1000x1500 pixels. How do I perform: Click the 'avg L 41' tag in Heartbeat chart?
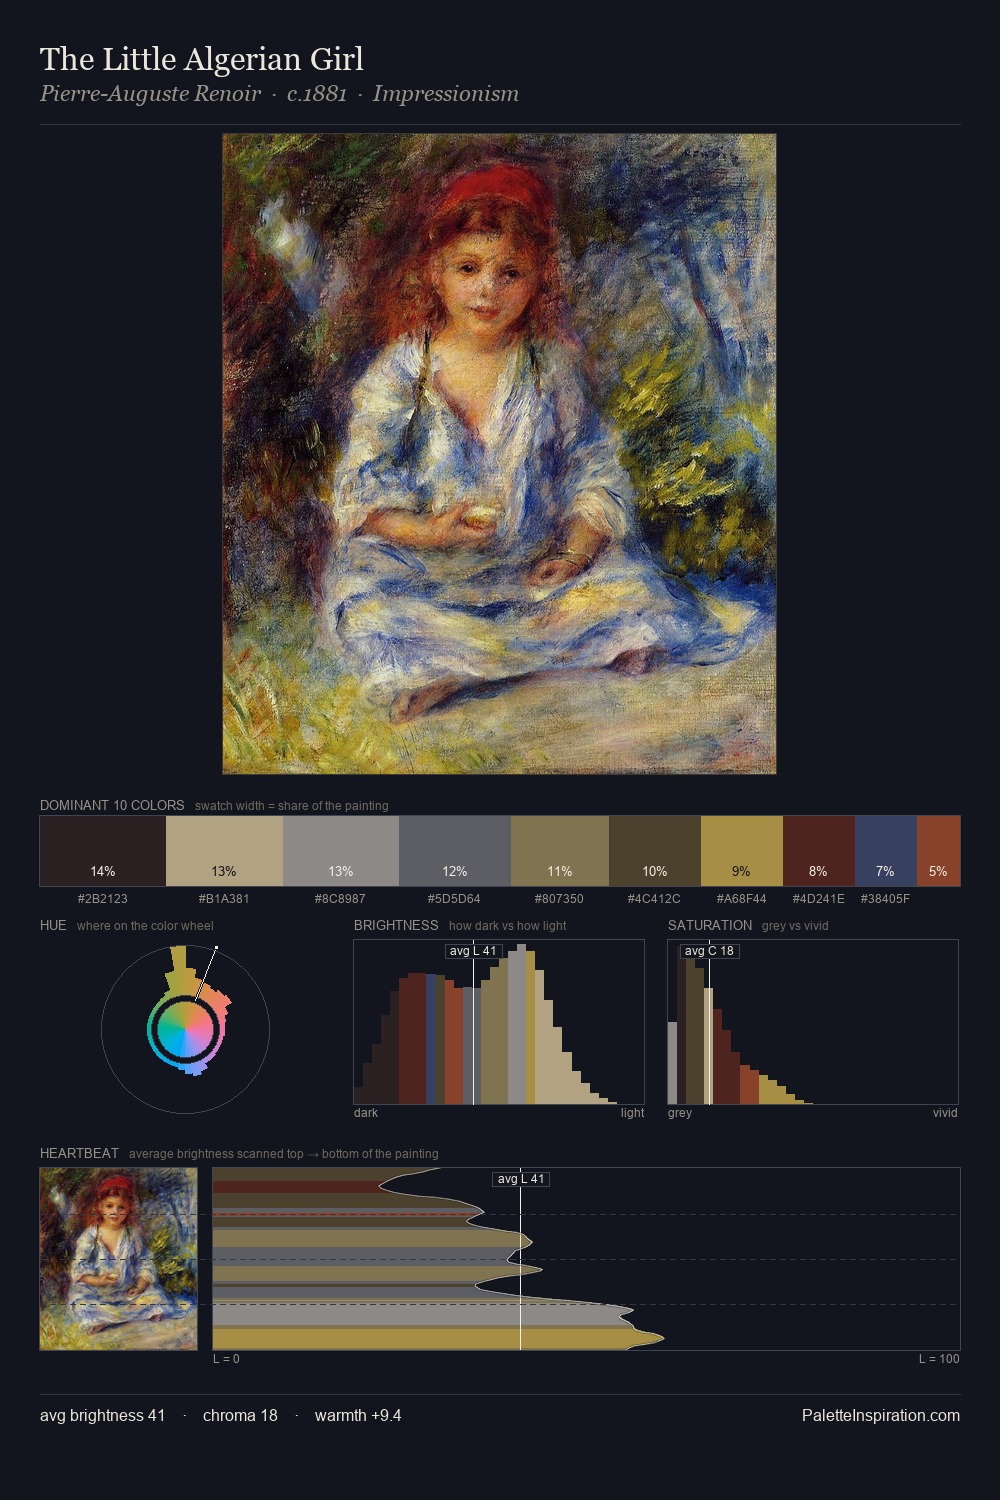[x=521, y=1179]
